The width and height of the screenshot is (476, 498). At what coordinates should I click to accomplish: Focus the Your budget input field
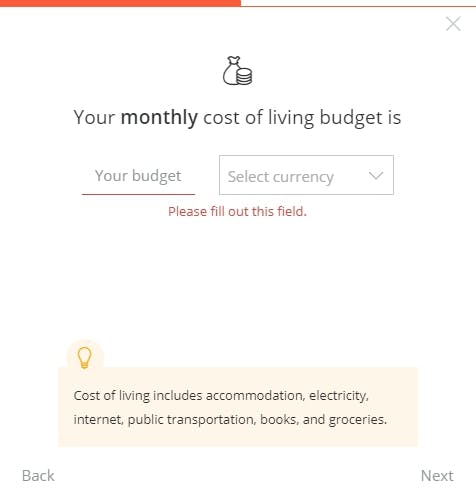pyautogui.click(x=138, y=176)
